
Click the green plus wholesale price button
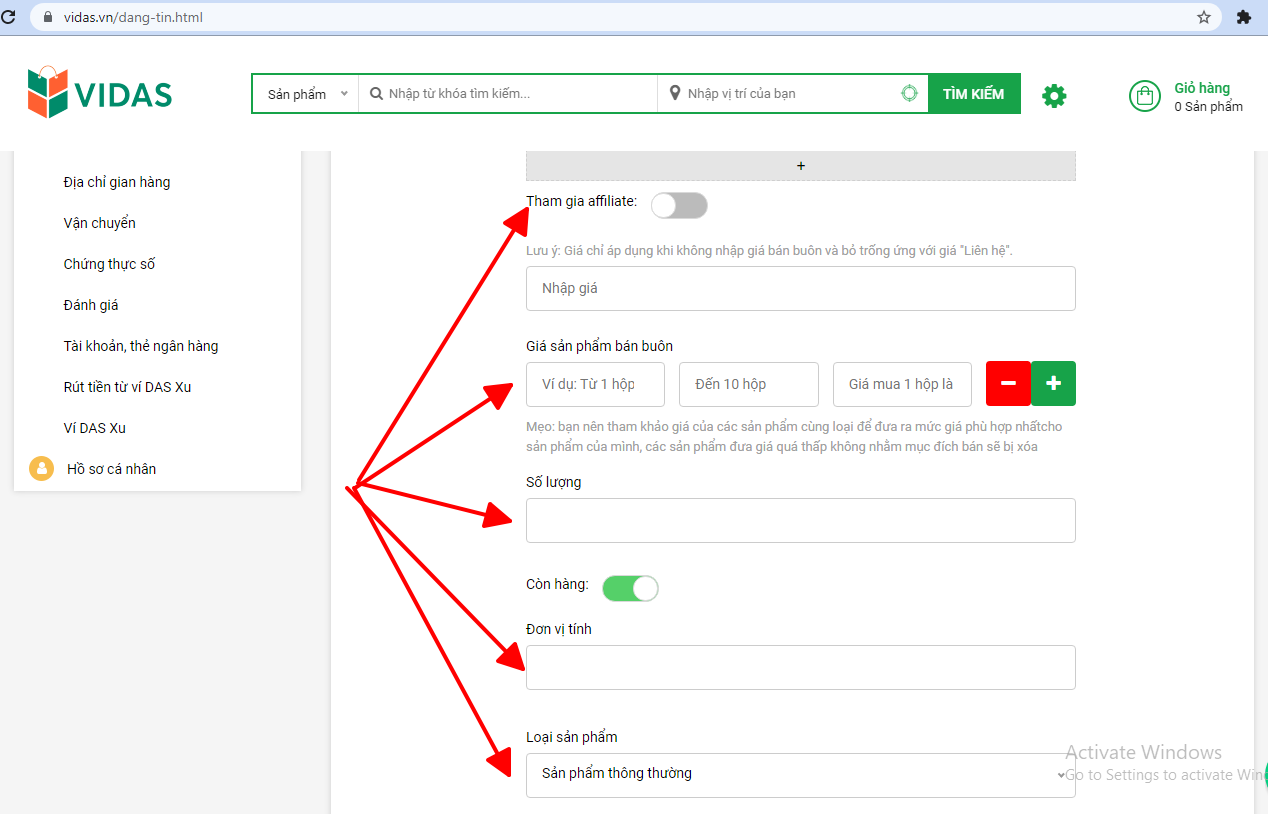click(x=1053, y=384)
